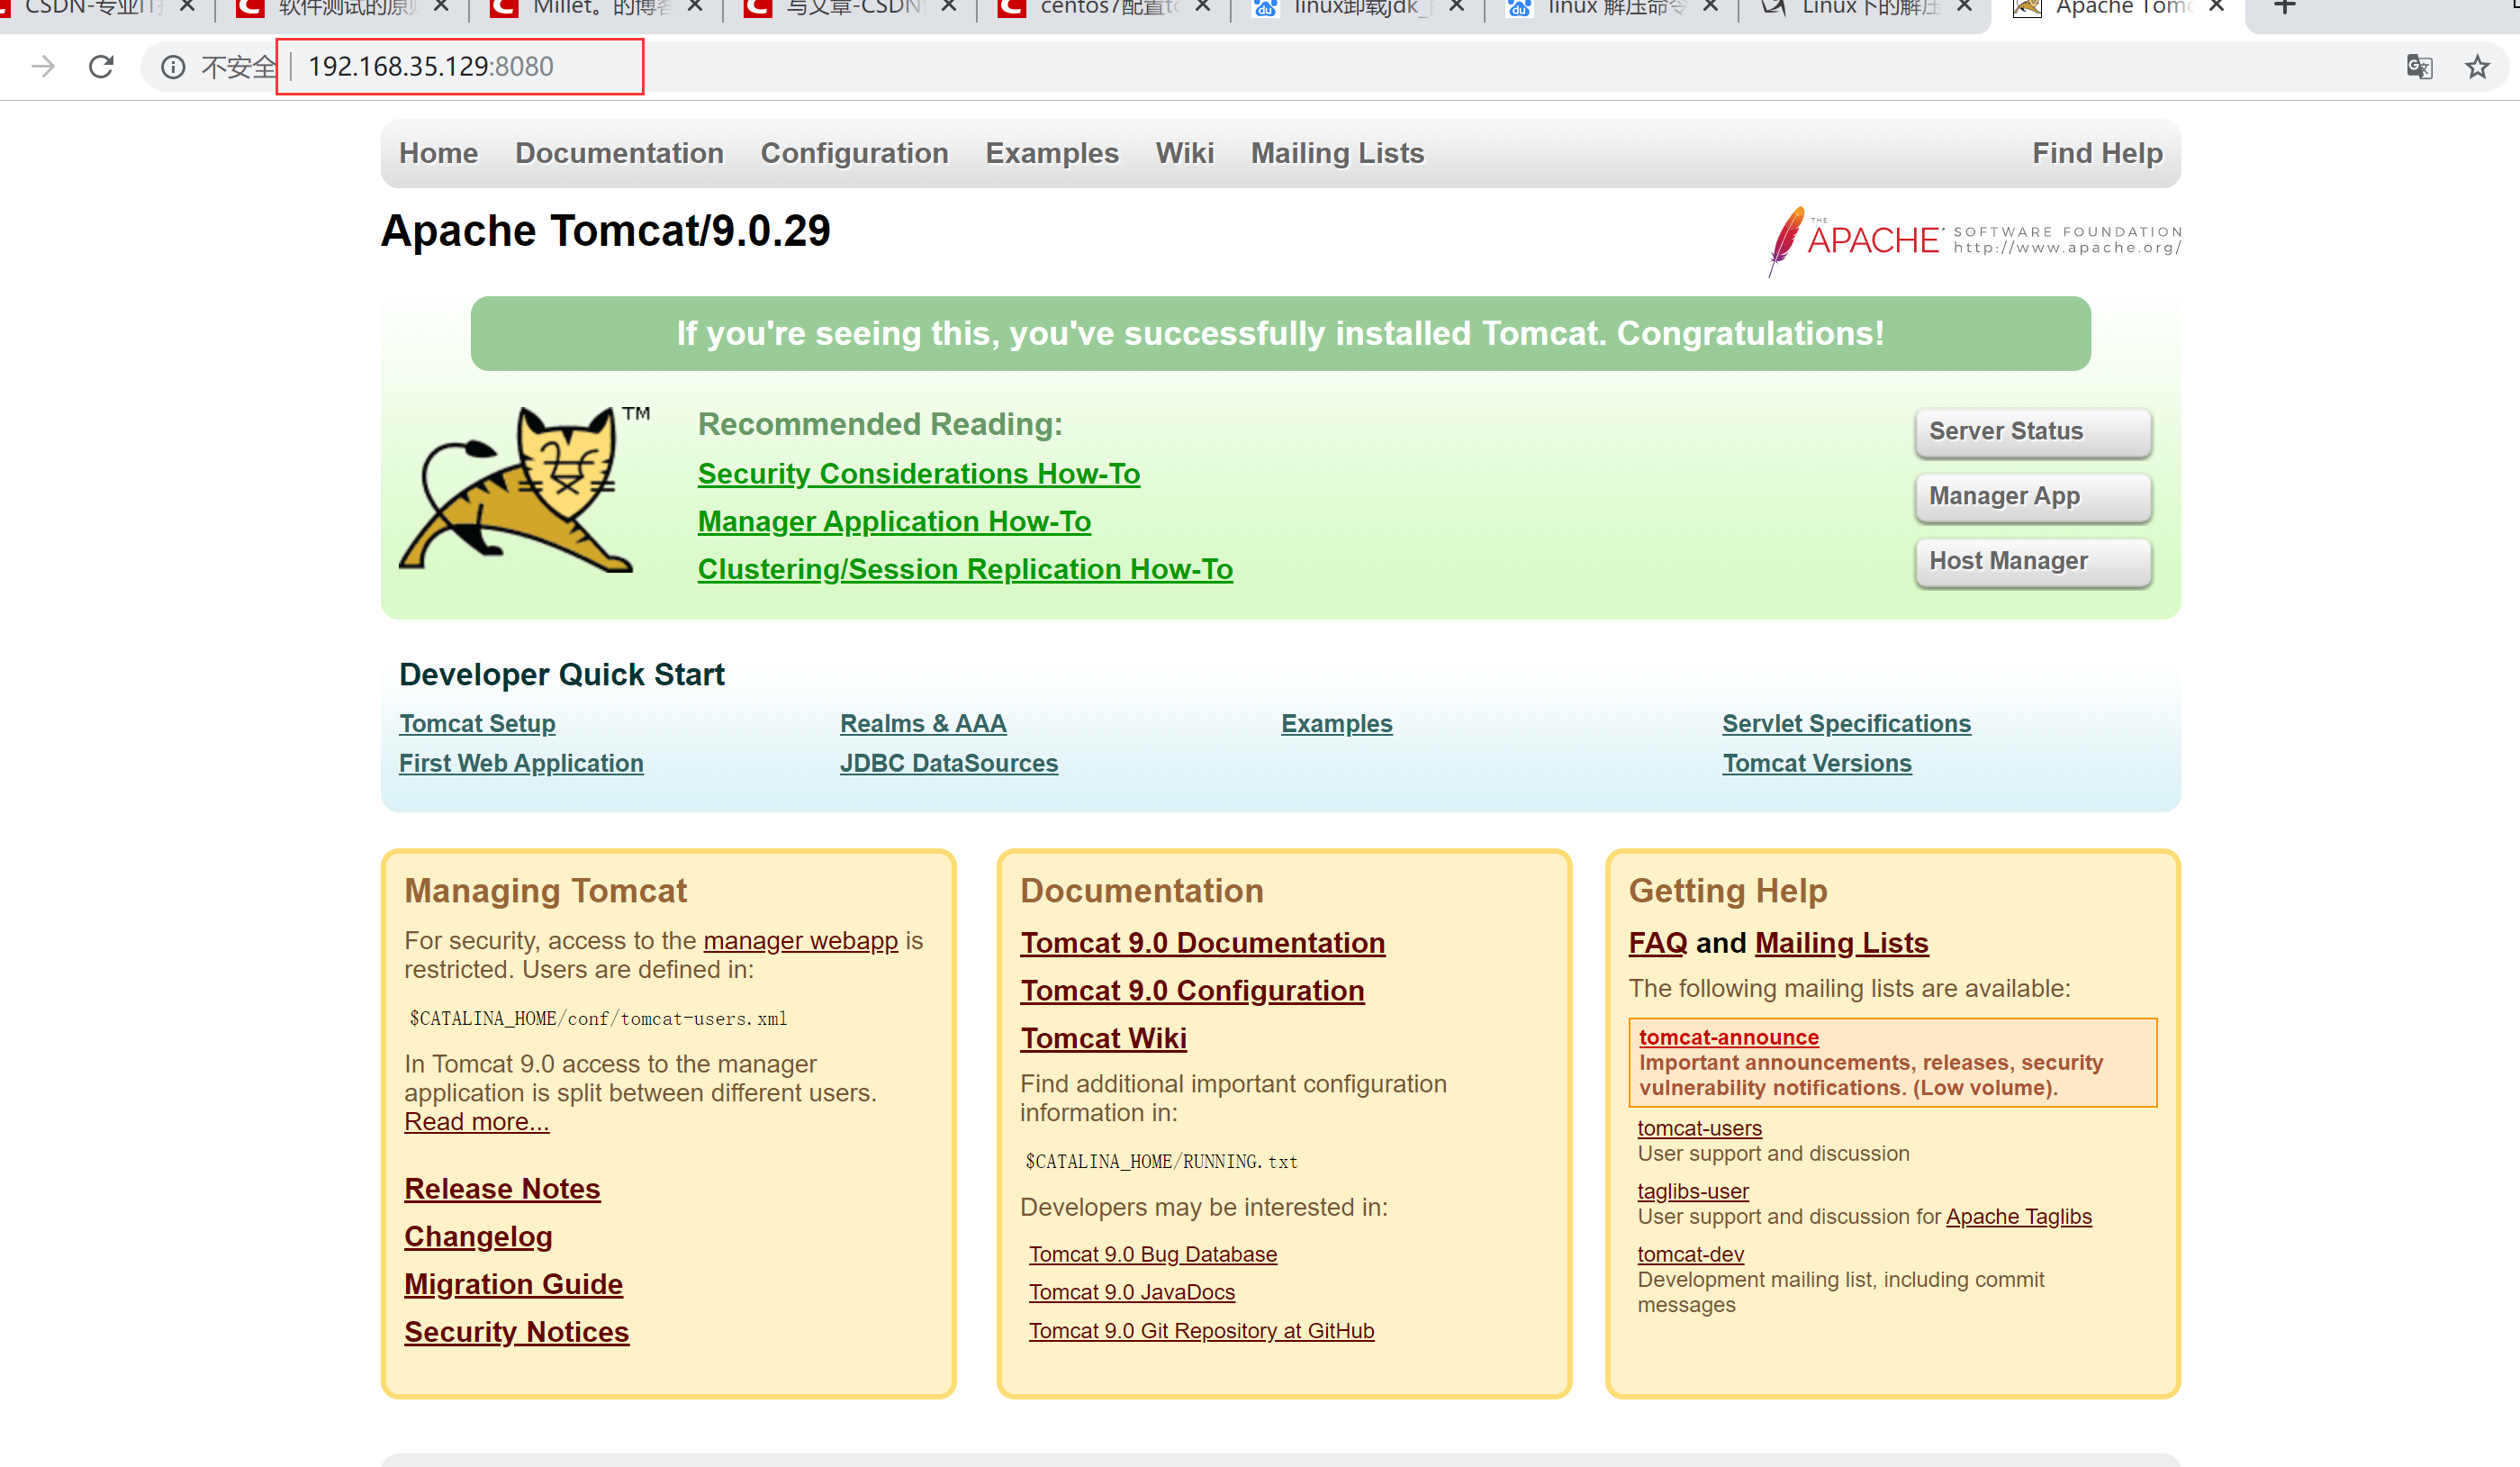The image size is (2520, 1467).
Task: Click the Host Manager button
Action: tap(2032, 561)
